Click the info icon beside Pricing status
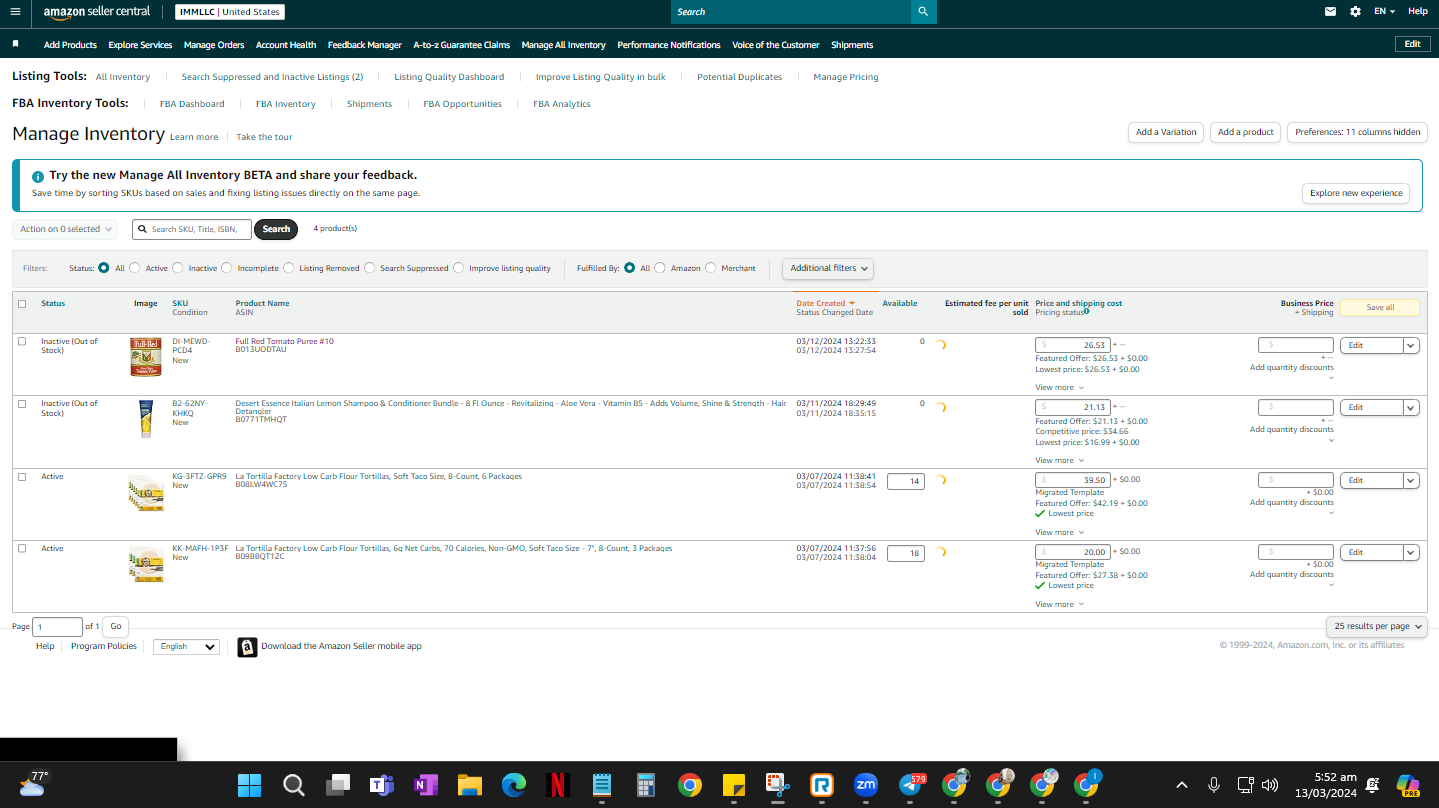The height and width of the screenshot is (808, 1439). (1087, 312)
